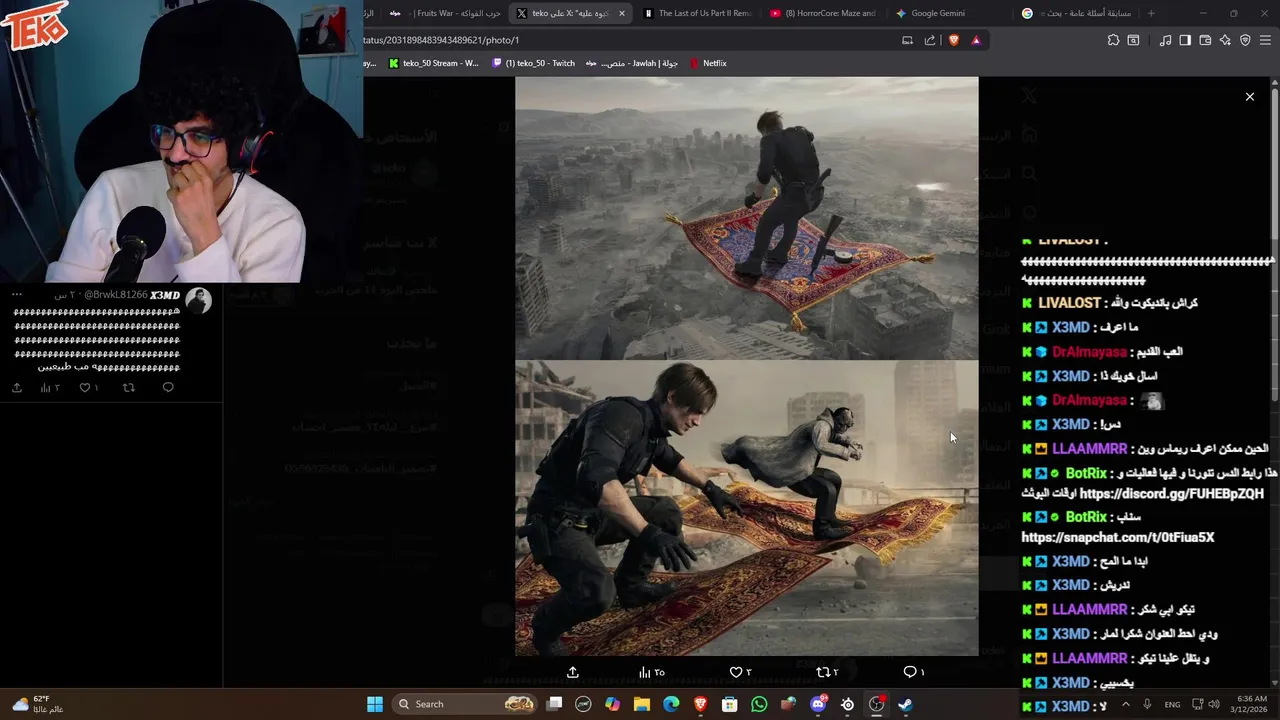1280x720 pixels.
Task: Open the Brave playlist music note icon
Action: [x=1165, y=40]
